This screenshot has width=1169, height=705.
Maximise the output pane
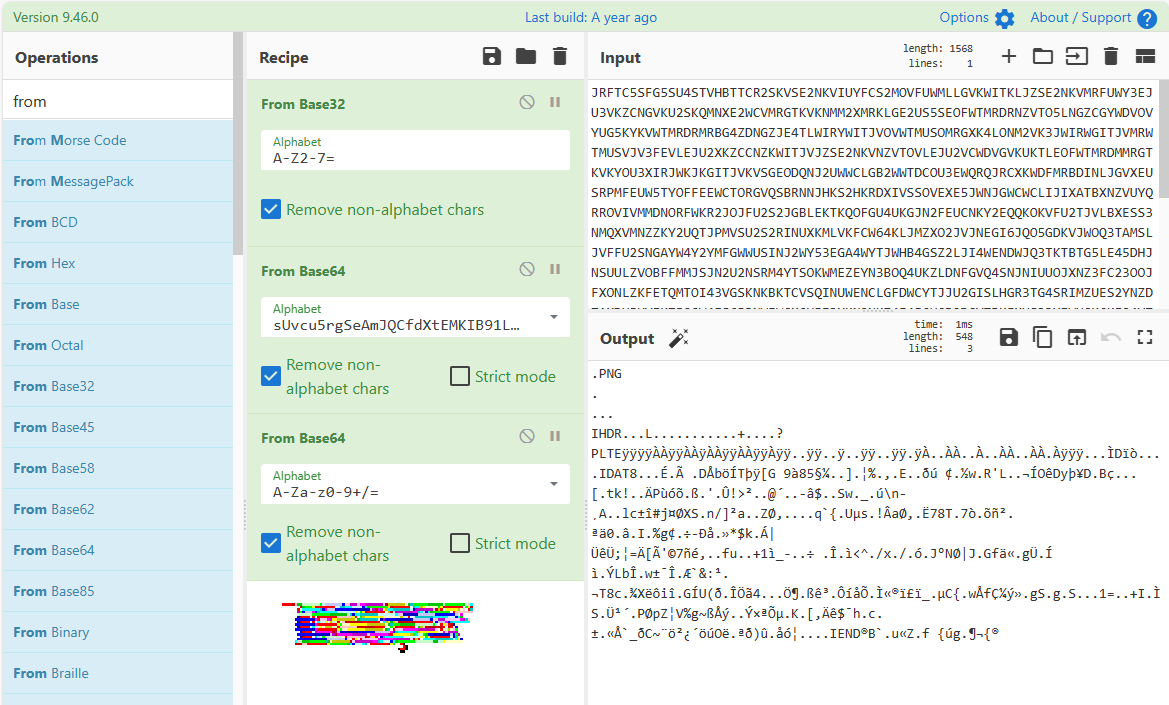(x=1145, y=338)
